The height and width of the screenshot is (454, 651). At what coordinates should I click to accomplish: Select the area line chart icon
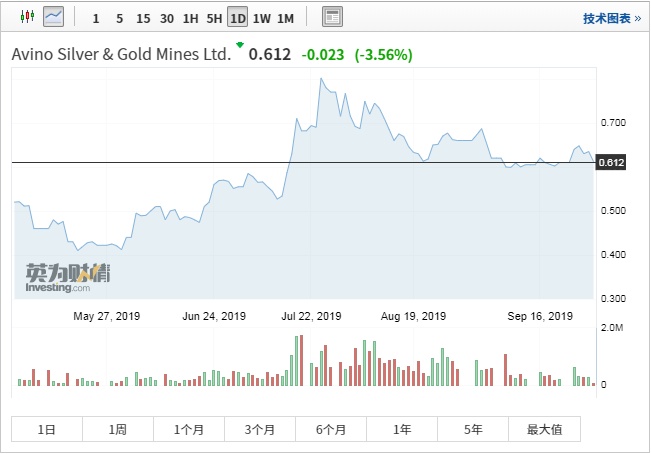[54, 17]
